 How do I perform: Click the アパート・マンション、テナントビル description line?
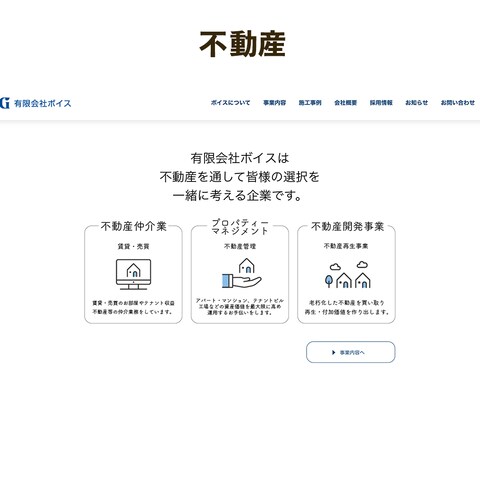(x=240, y=300)
